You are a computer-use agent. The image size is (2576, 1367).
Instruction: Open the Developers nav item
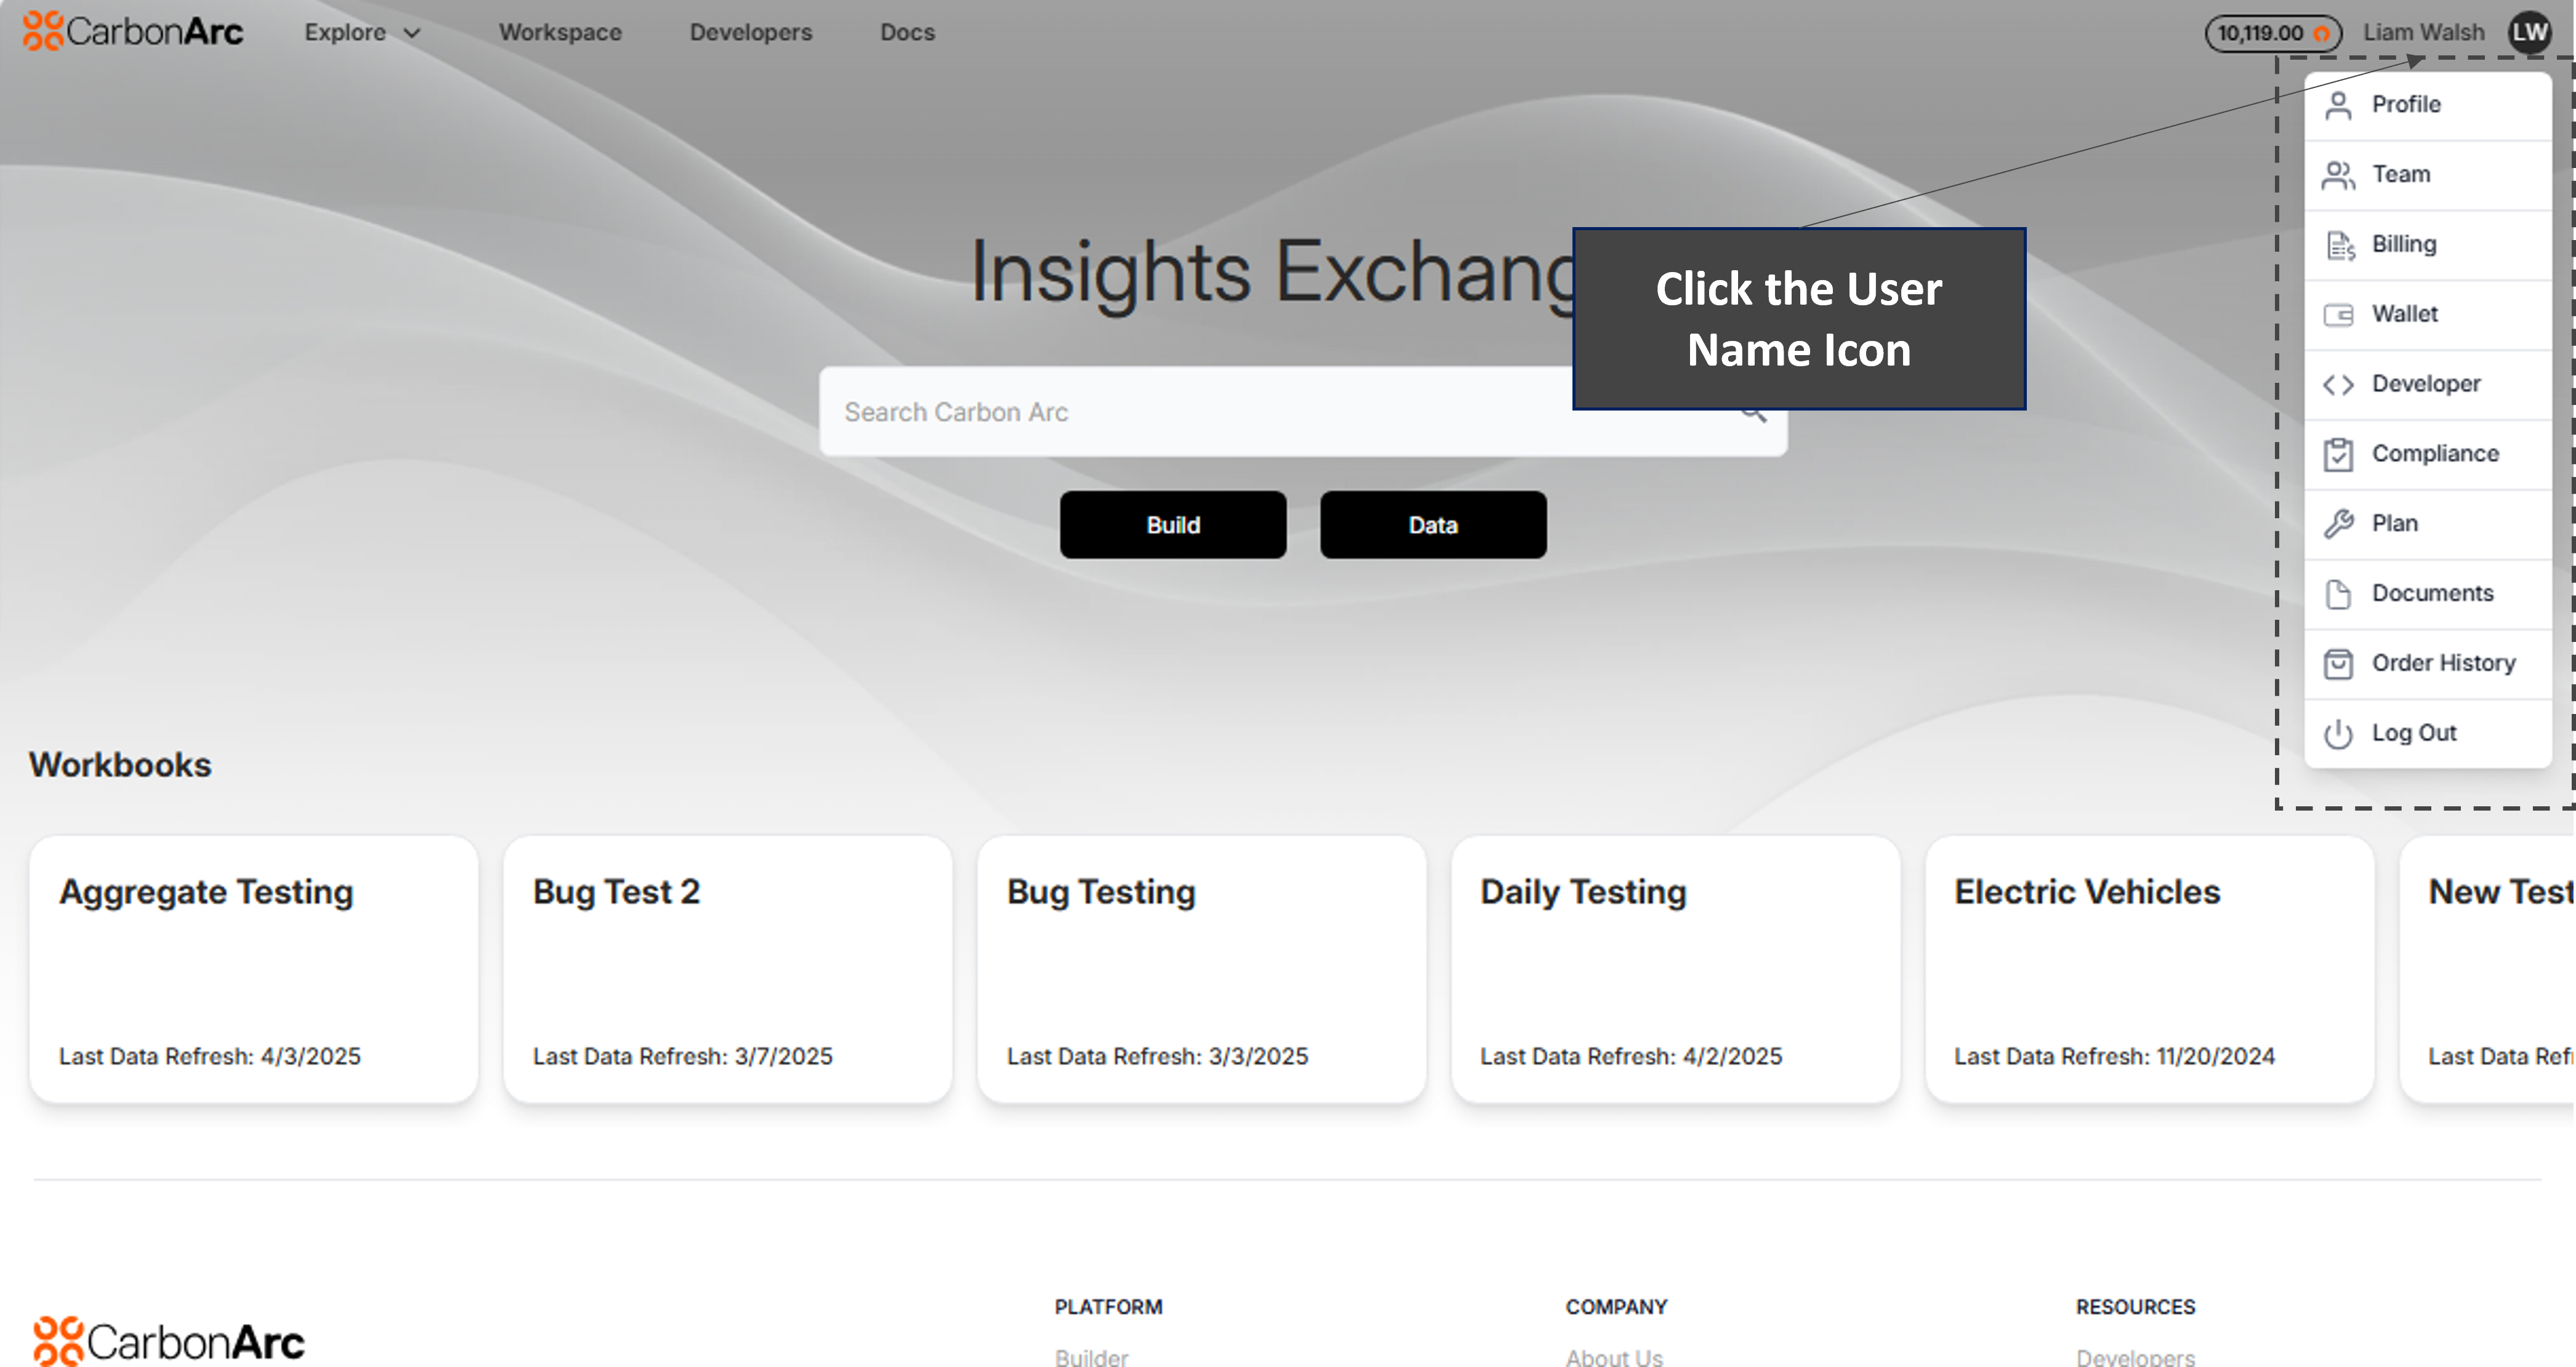[751, 32]
